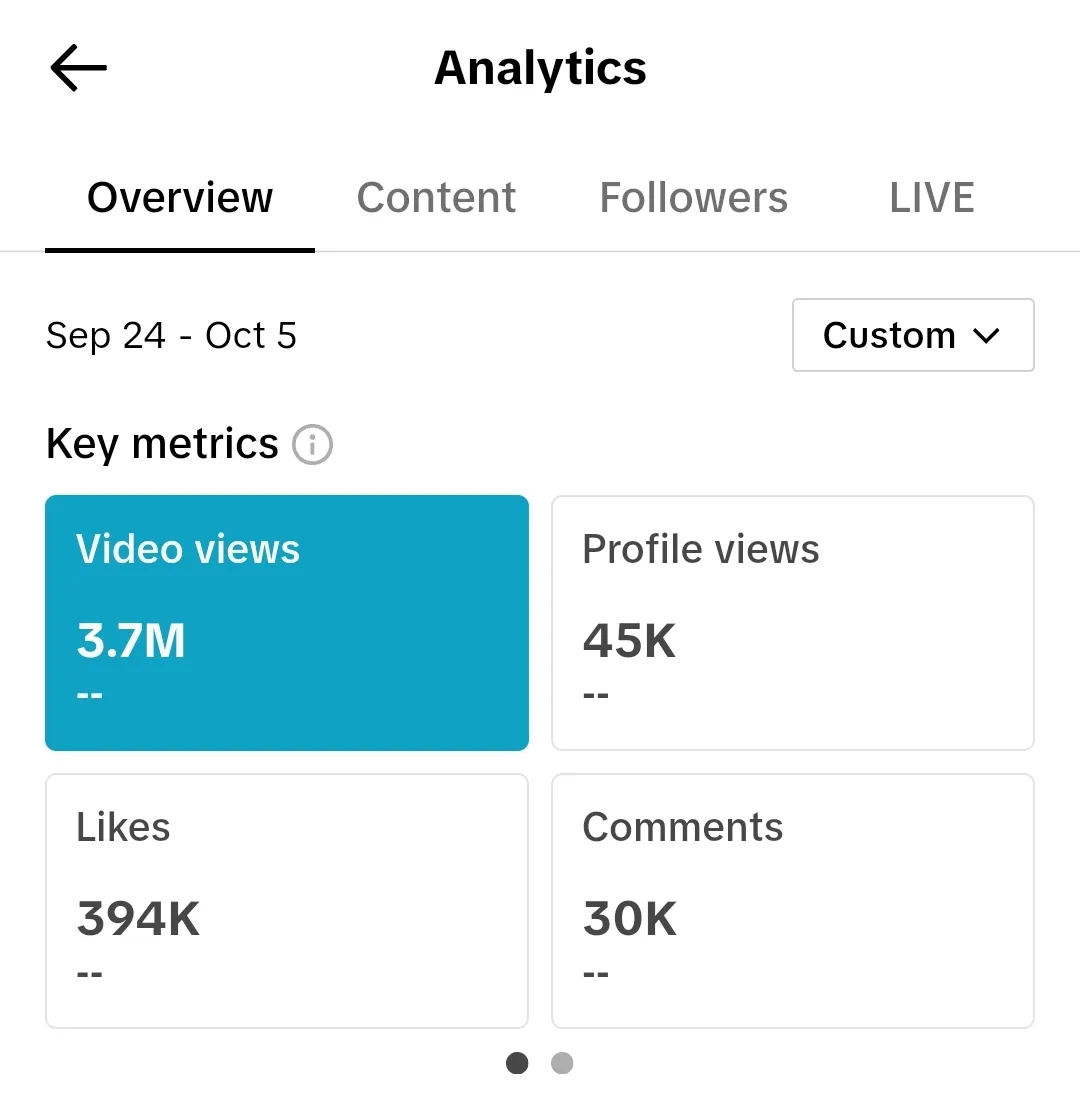
Task: Tap the Key metrics heading text
Action: pos(162,444)
